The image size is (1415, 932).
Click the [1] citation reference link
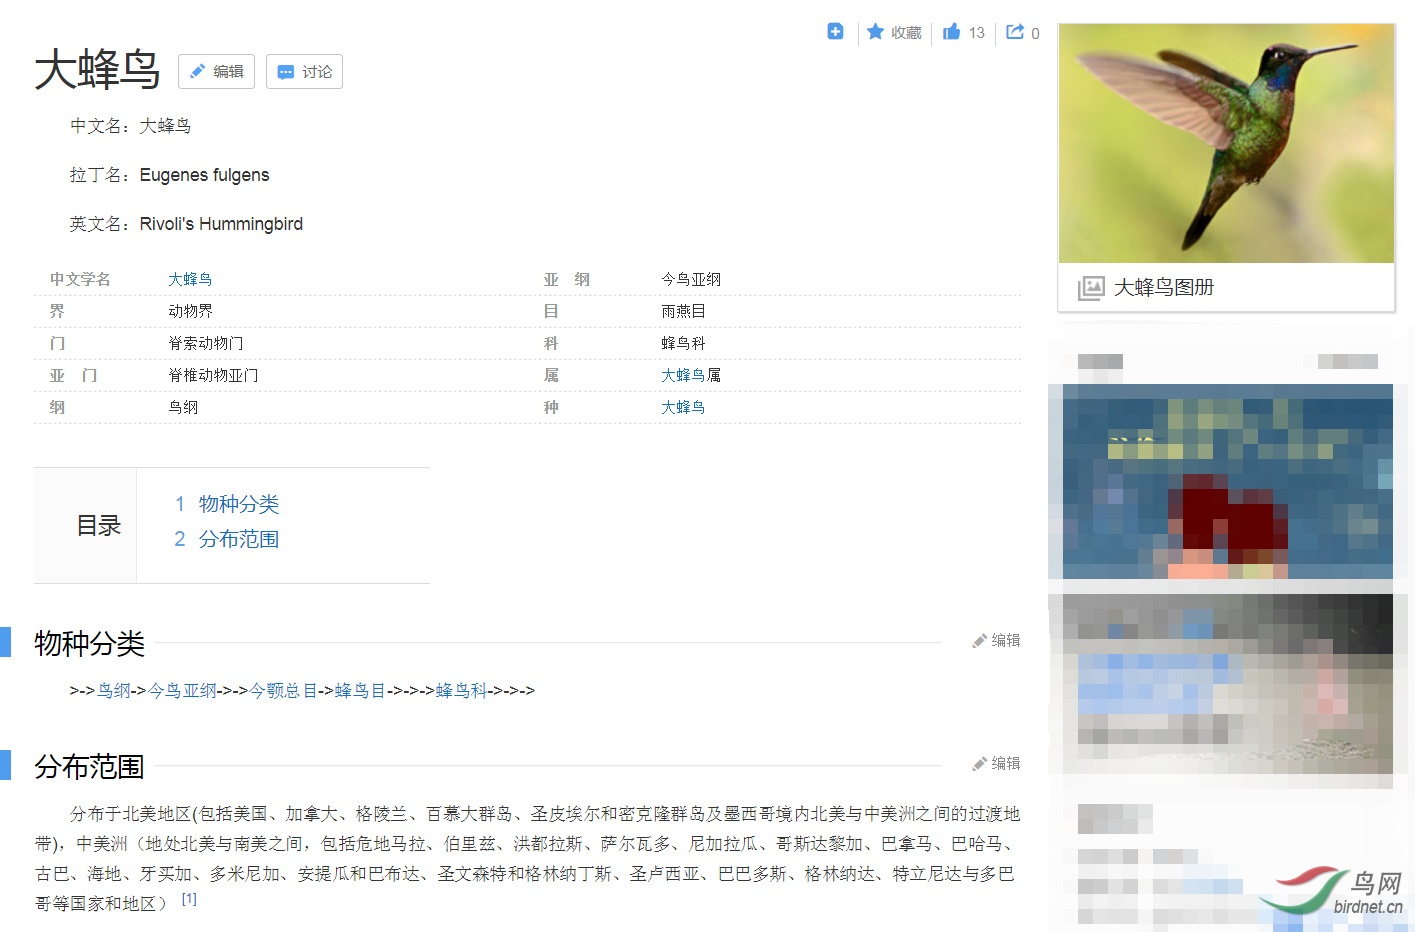click(187, 897)
